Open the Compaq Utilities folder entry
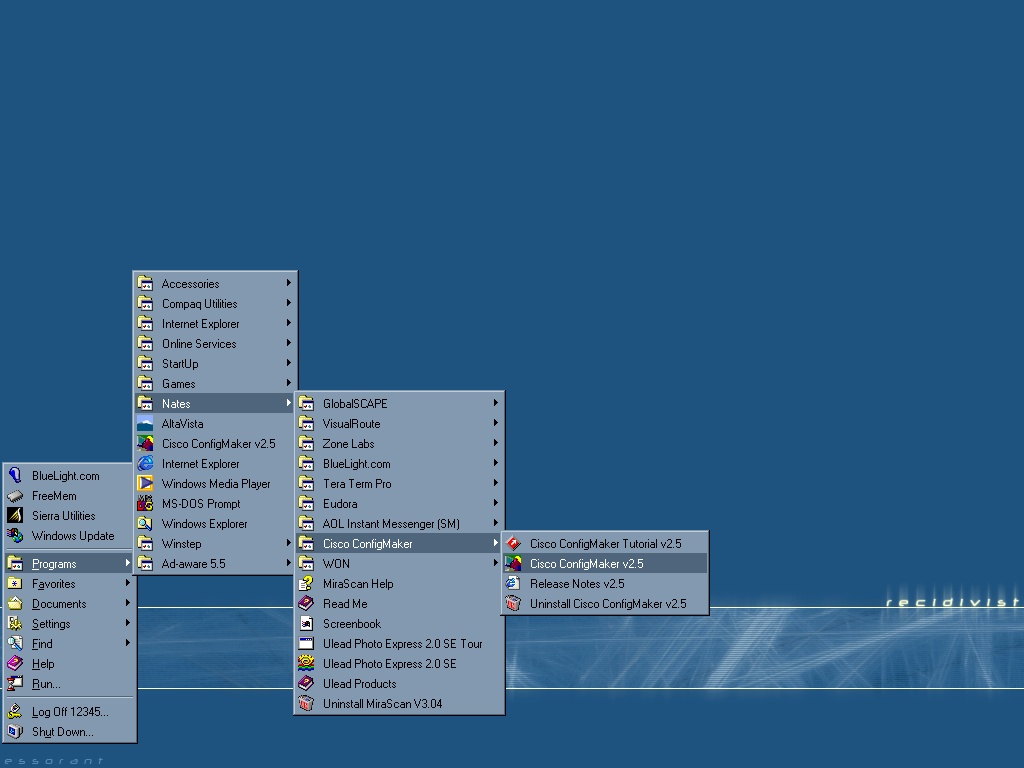Screen dimensions: 1024x768 [215, 304]
